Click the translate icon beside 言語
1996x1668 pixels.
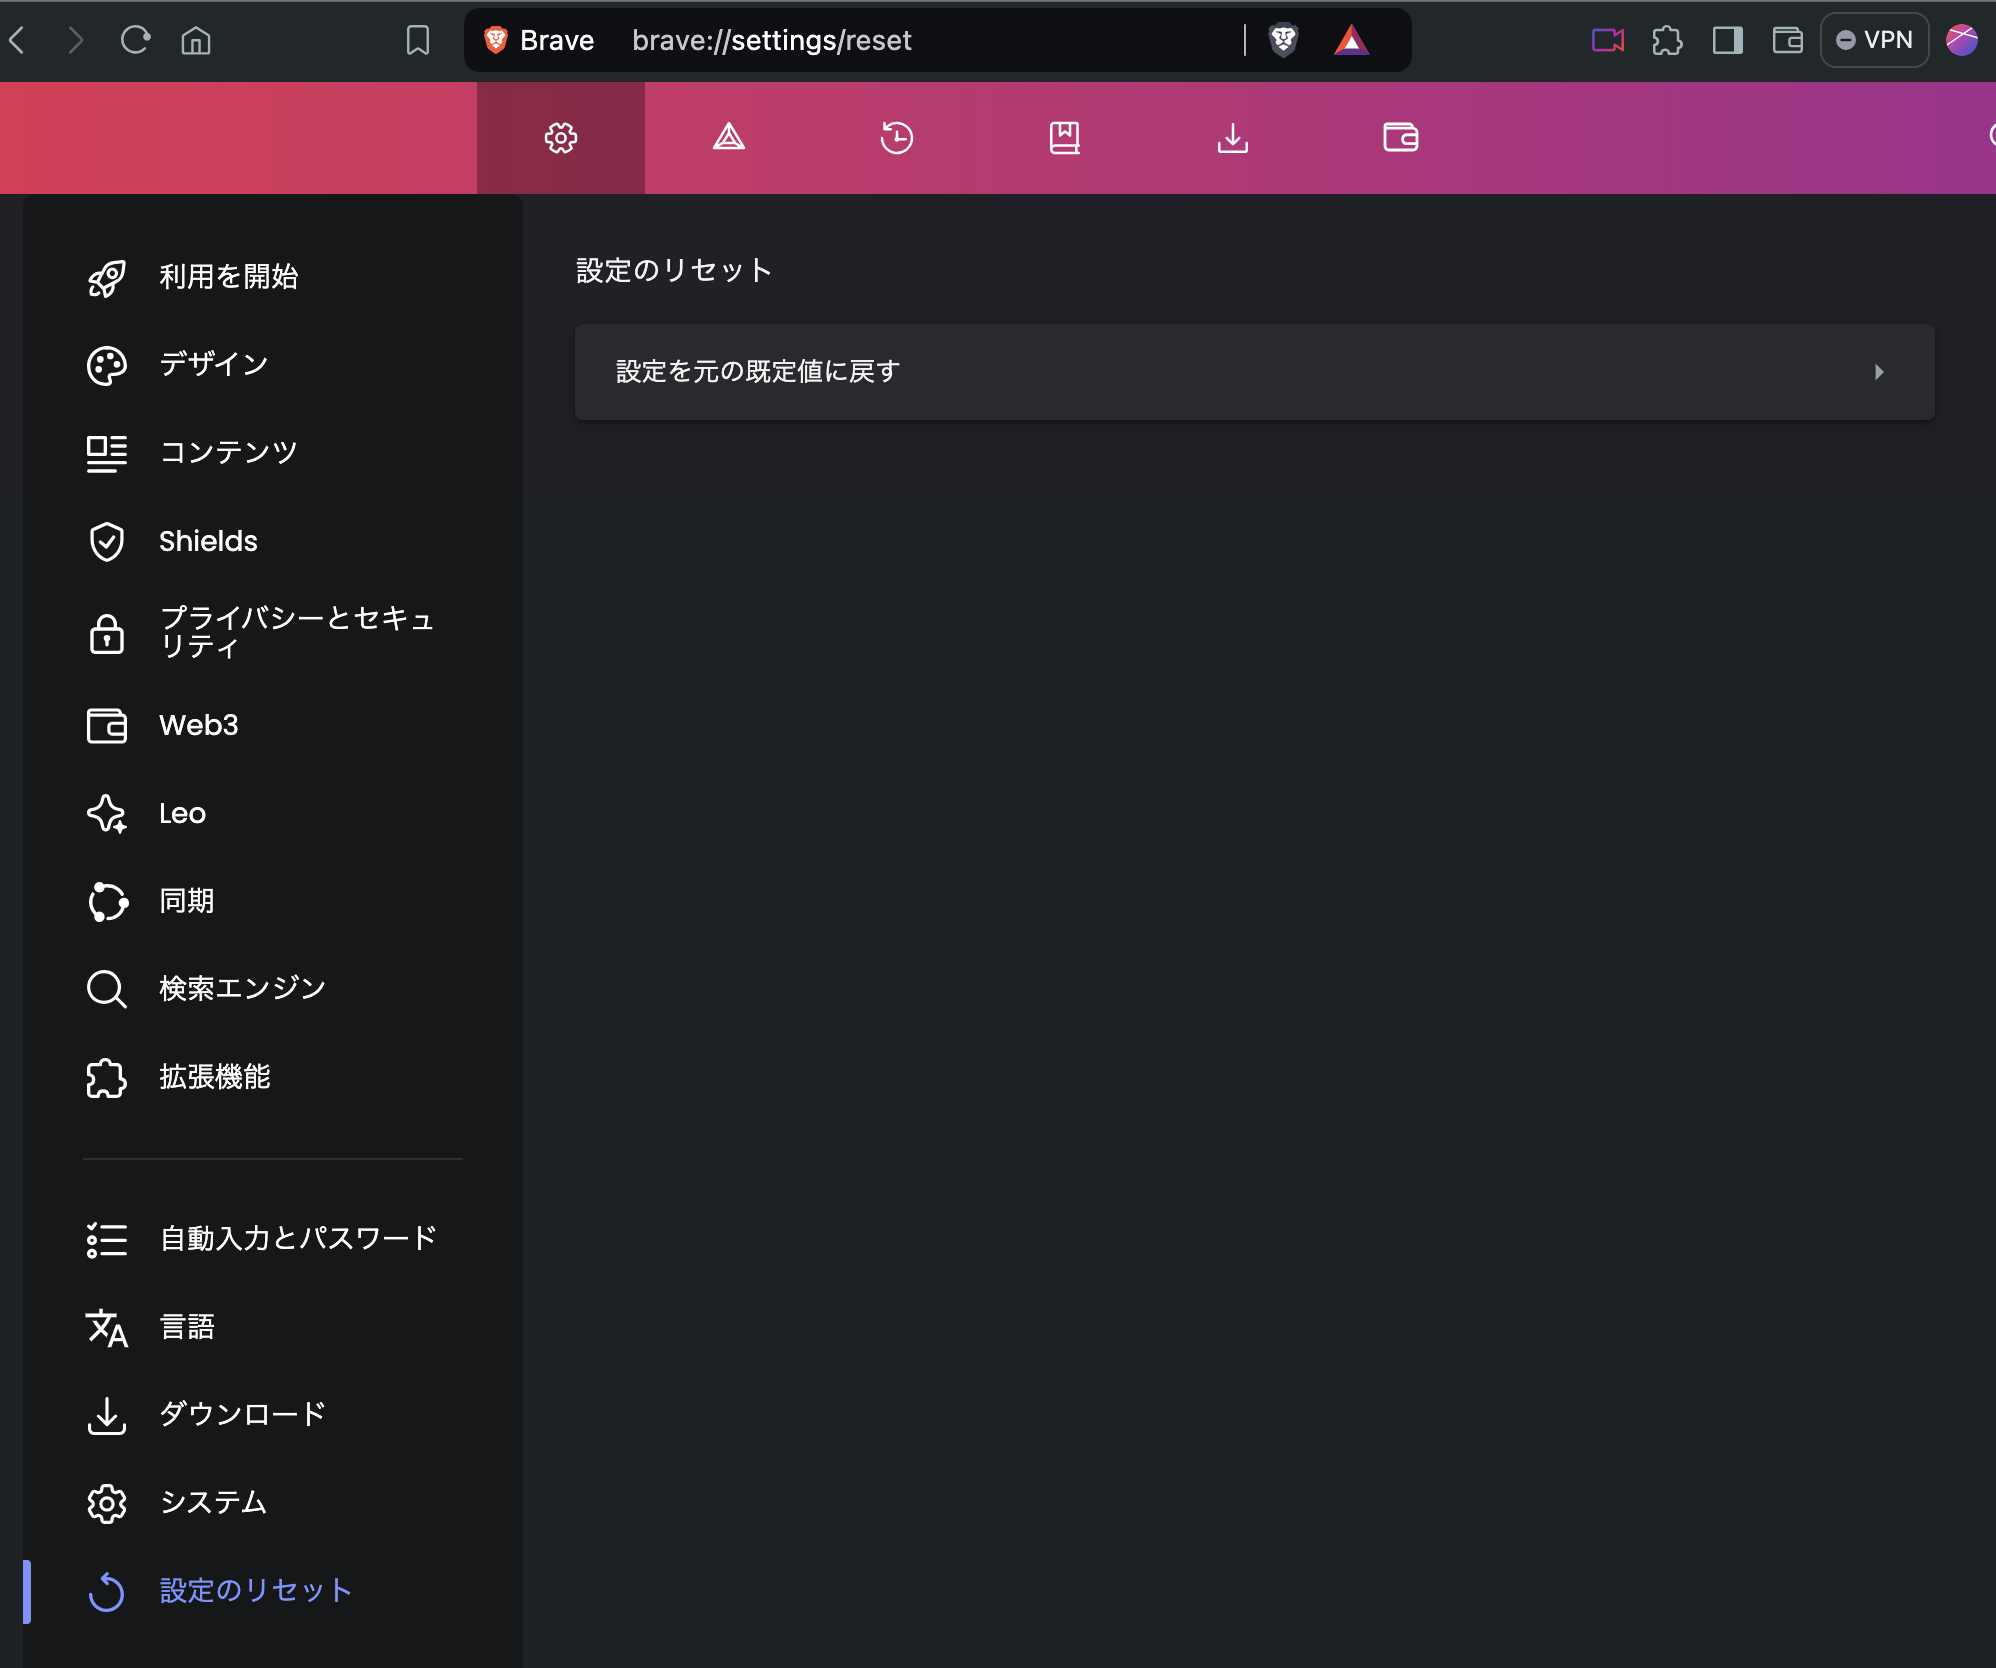107,1328
